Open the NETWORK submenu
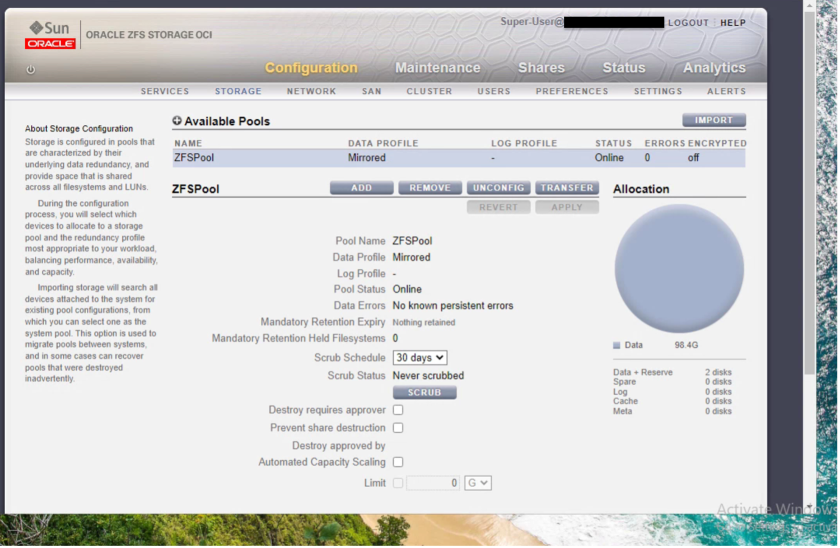840x548 pixels. (x=311, y=92)
